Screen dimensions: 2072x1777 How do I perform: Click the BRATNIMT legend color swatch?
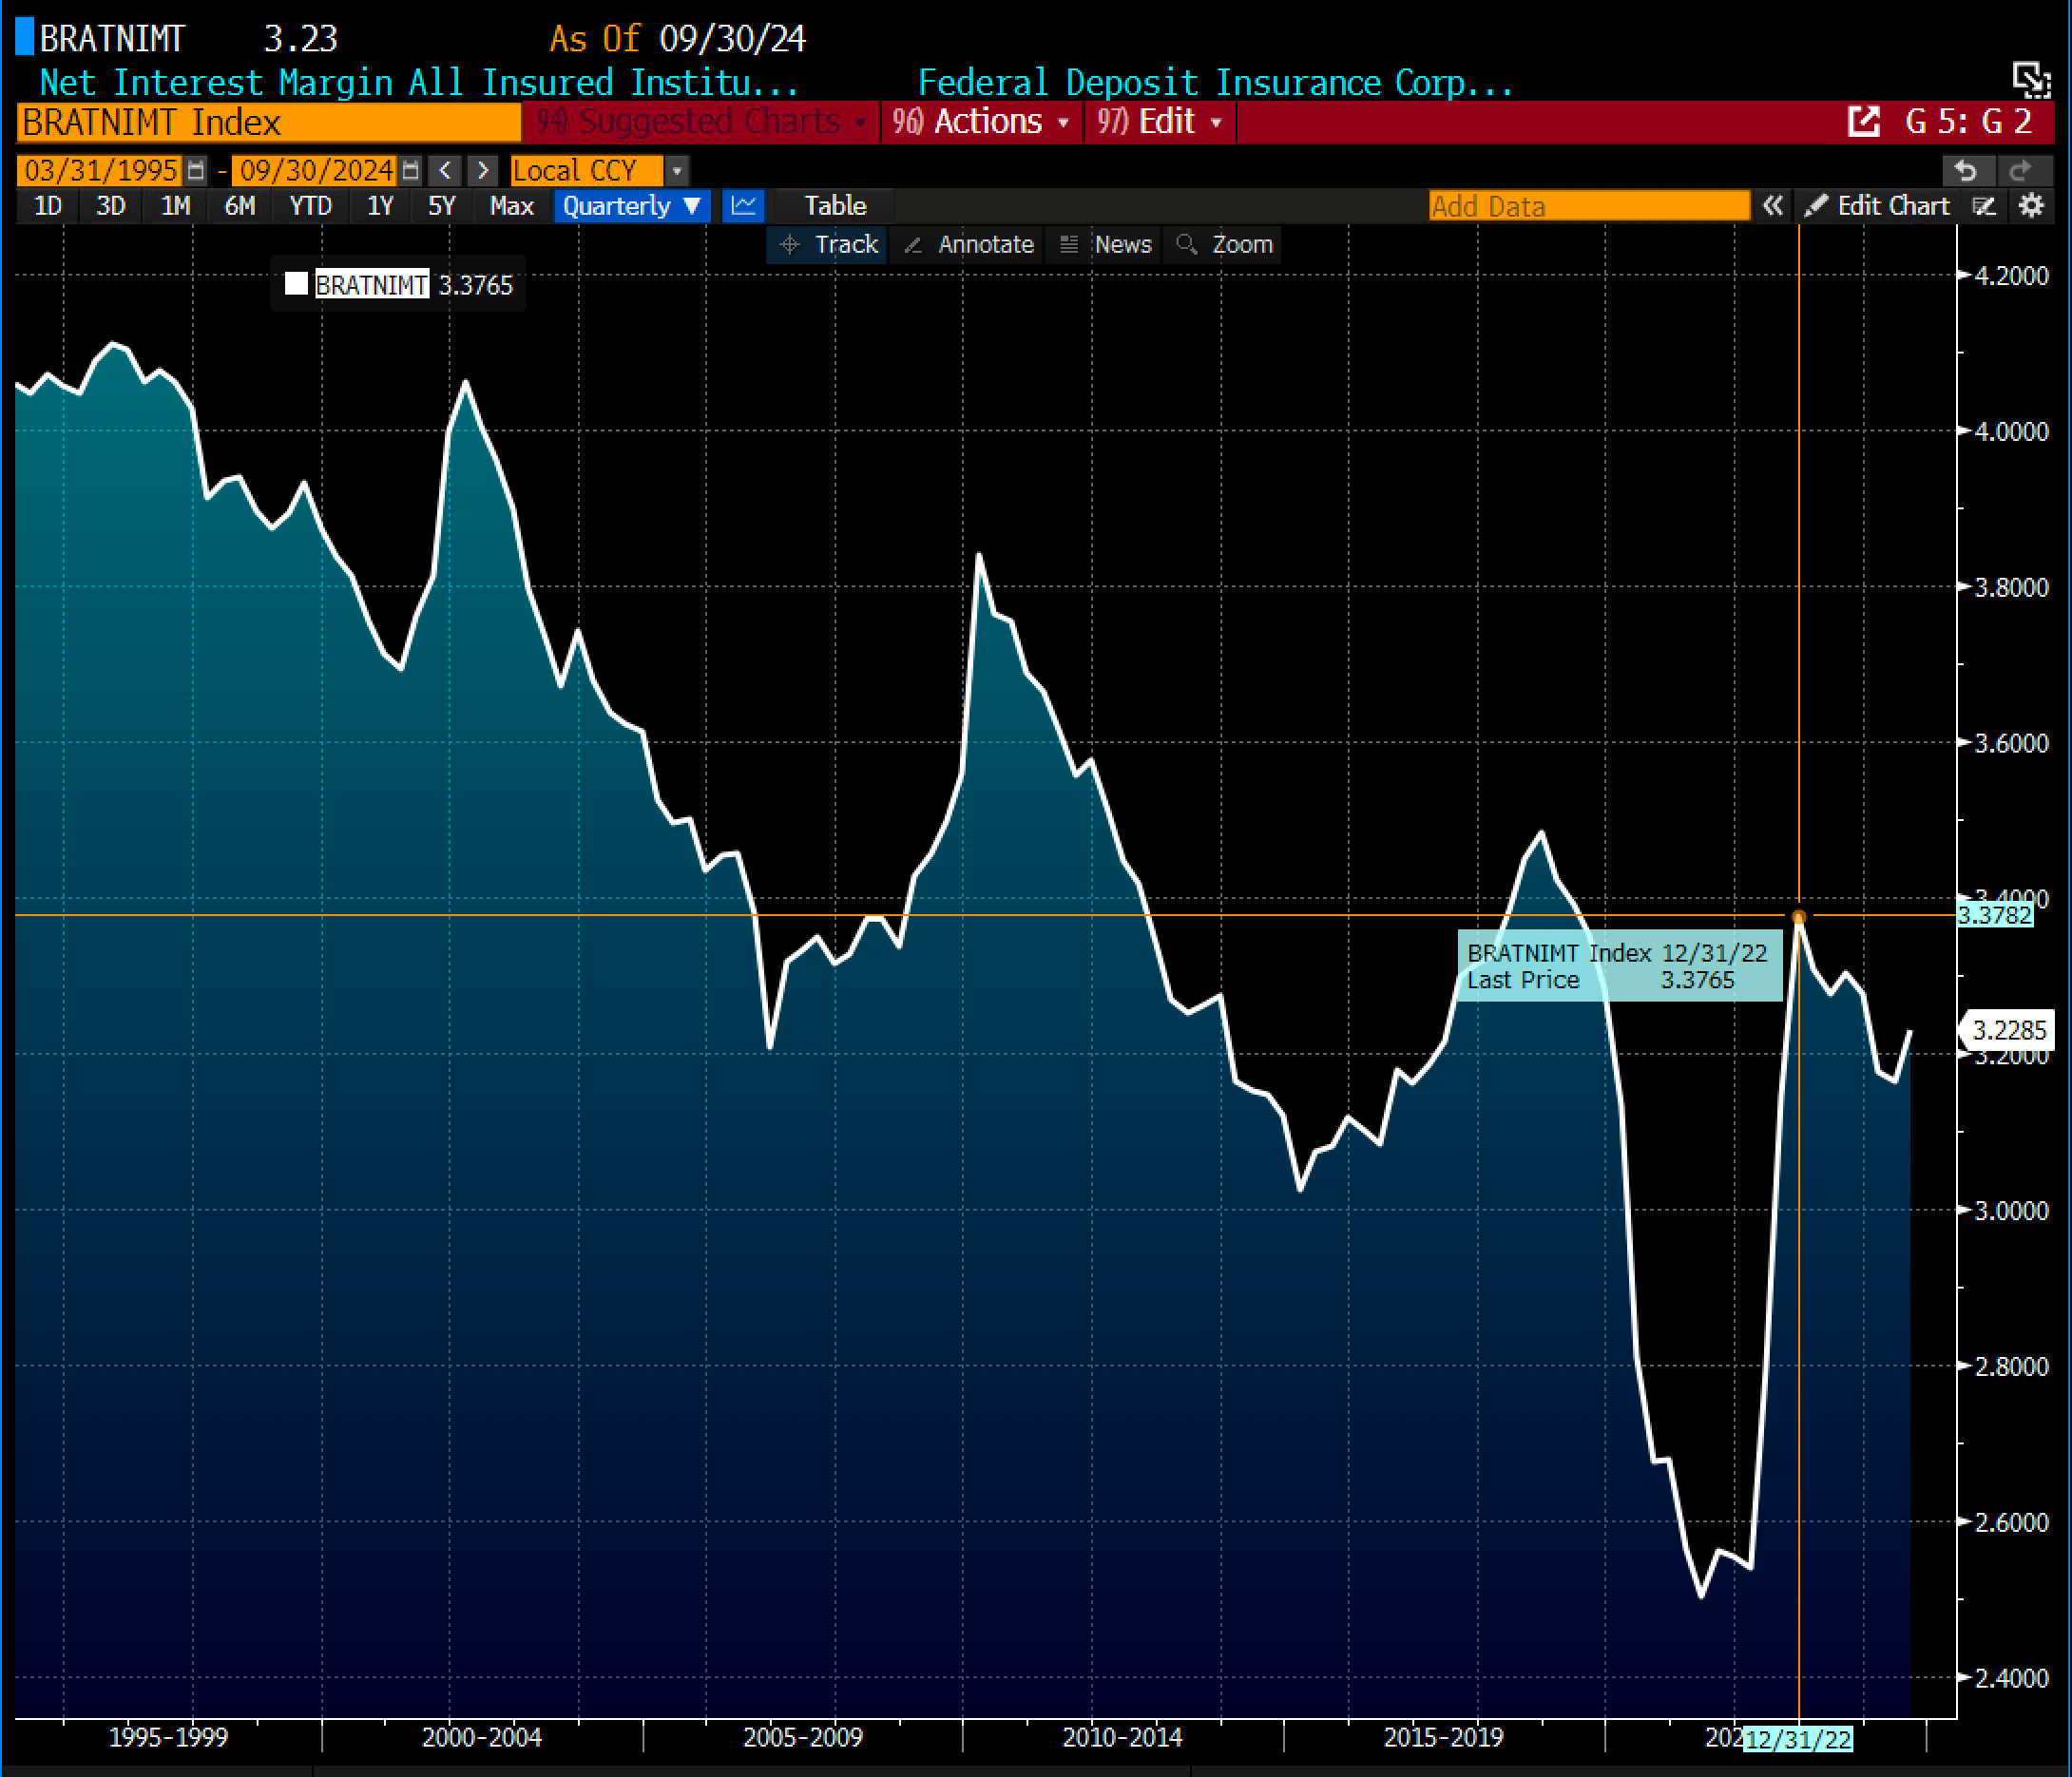(x=296, y=284)
